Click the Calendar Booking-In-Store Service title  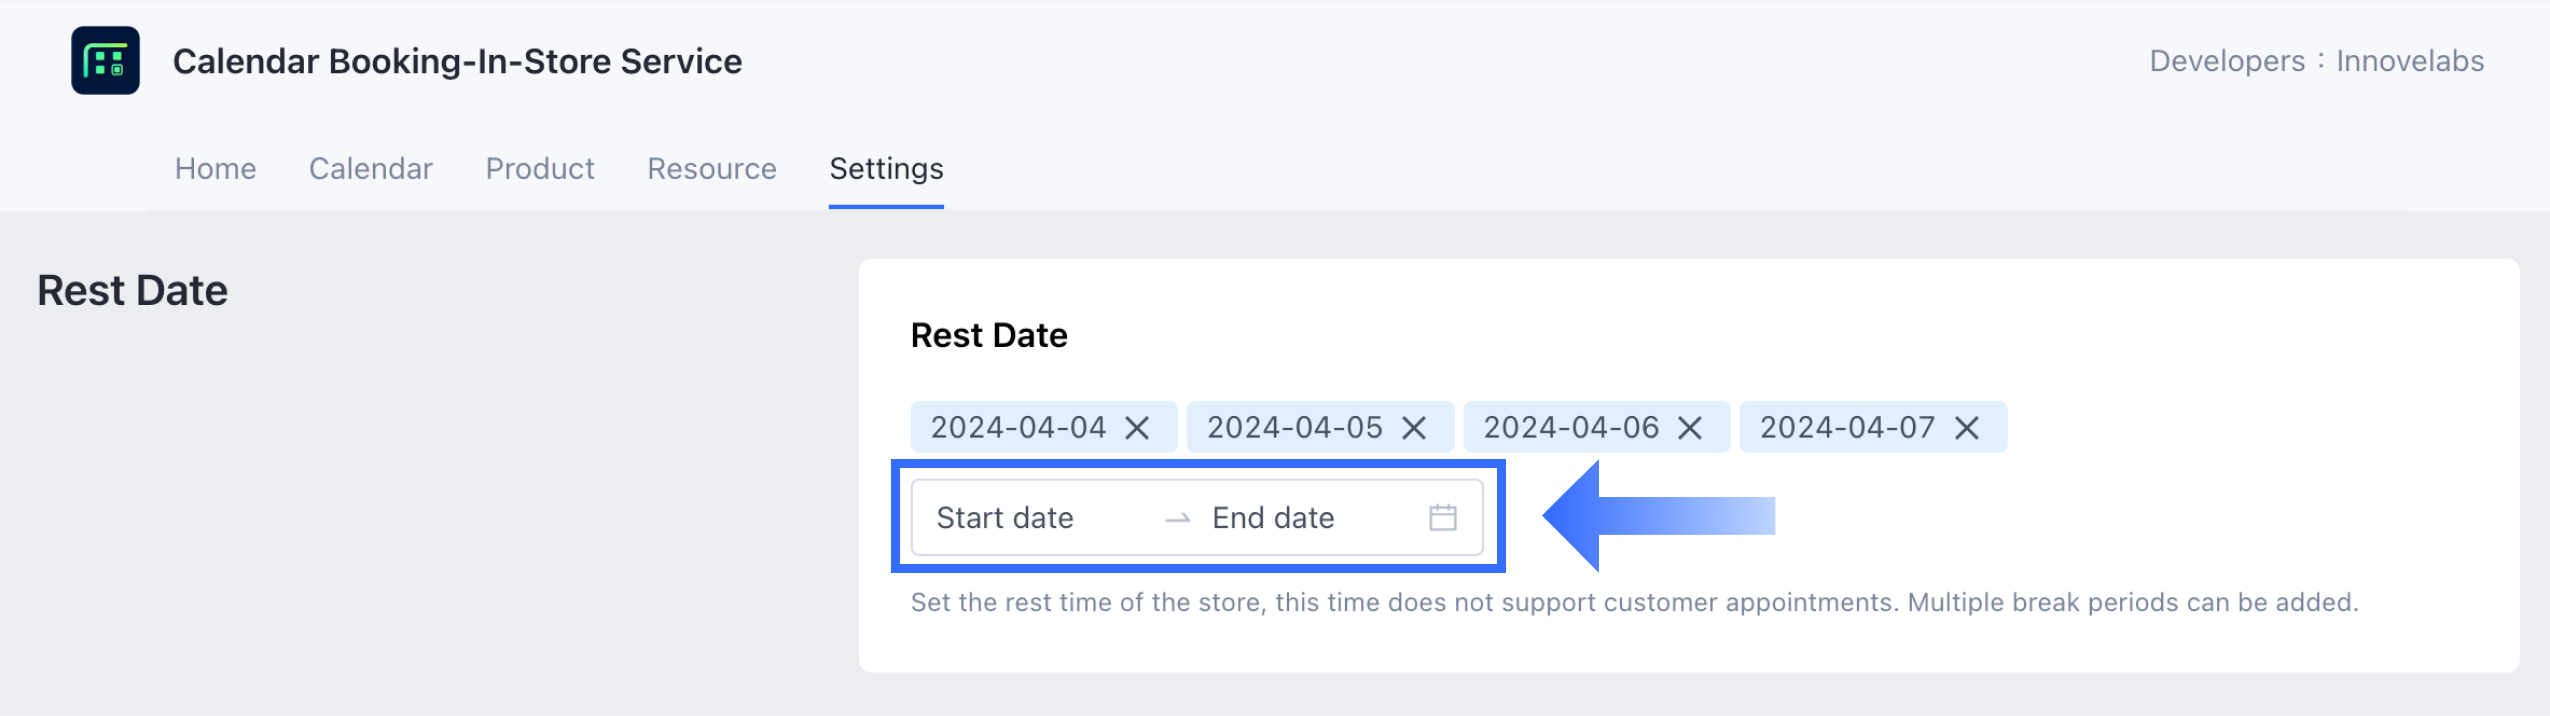[457, 61]
